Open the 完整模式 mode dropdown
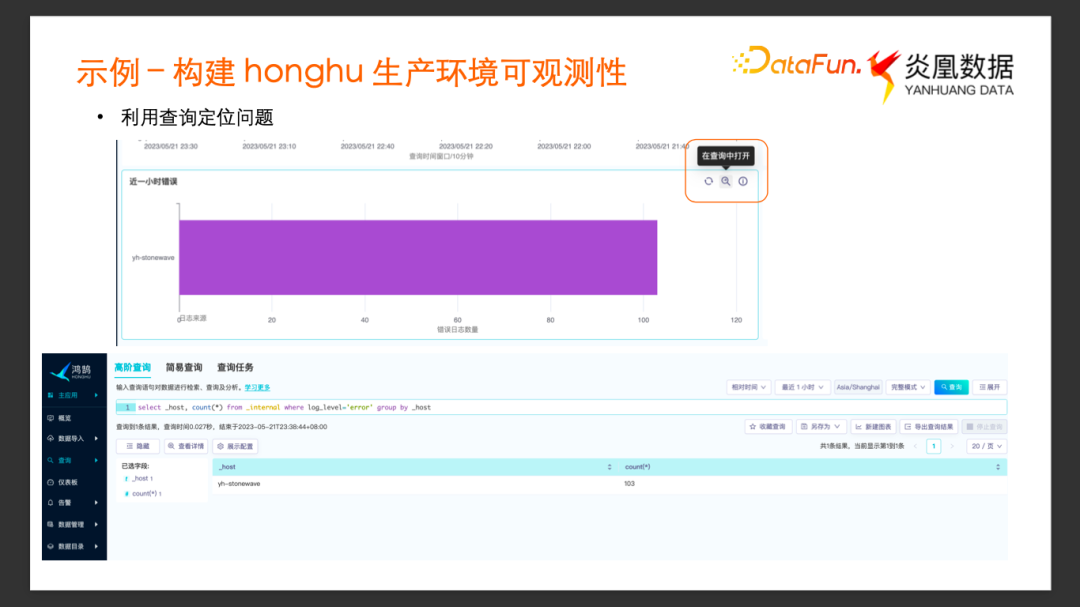Image resolution: width=1080 pixels, height=607 pixels. (x=908, y=387)
